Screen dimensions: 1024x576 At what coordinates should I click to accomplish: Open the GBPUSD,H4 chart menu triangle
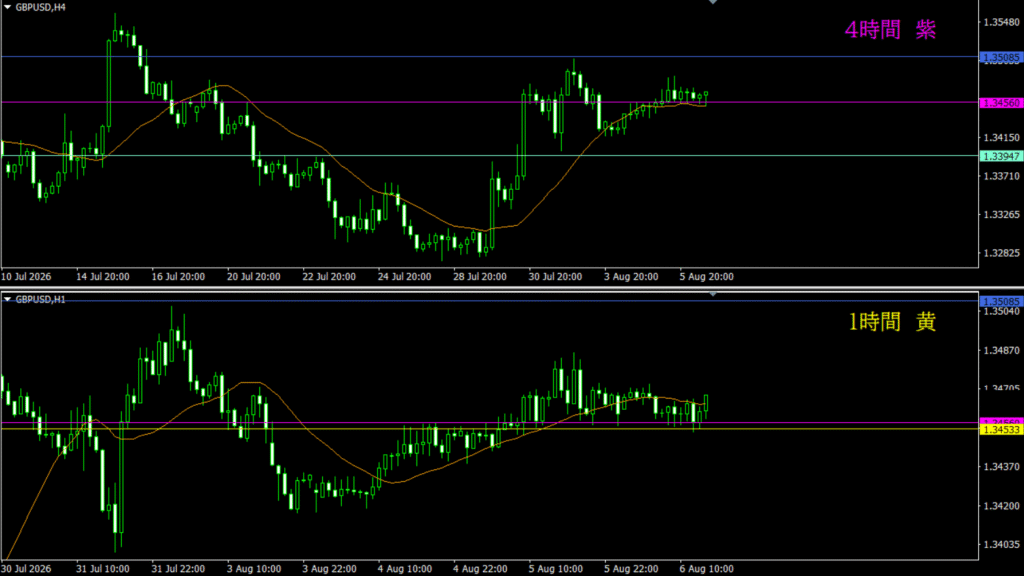[x=7, y=7]
